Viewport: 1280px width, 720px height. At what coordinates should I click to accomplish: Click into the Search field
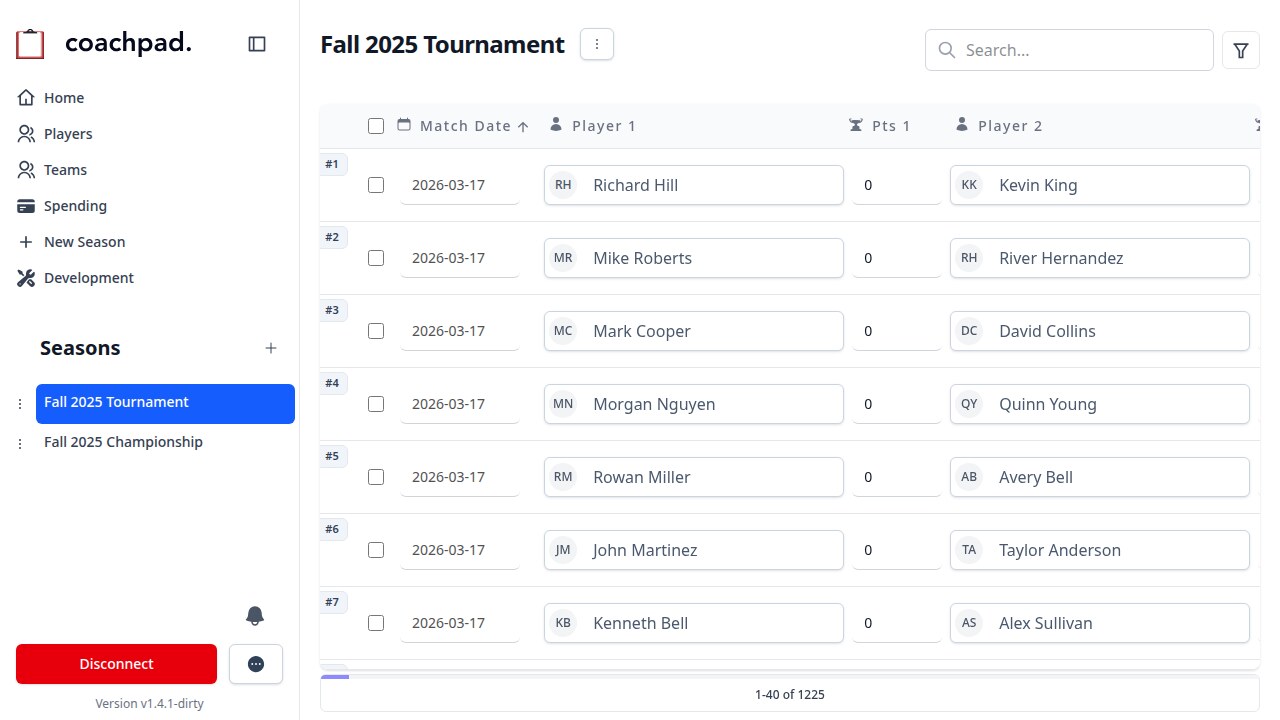tap(1068, 50)
